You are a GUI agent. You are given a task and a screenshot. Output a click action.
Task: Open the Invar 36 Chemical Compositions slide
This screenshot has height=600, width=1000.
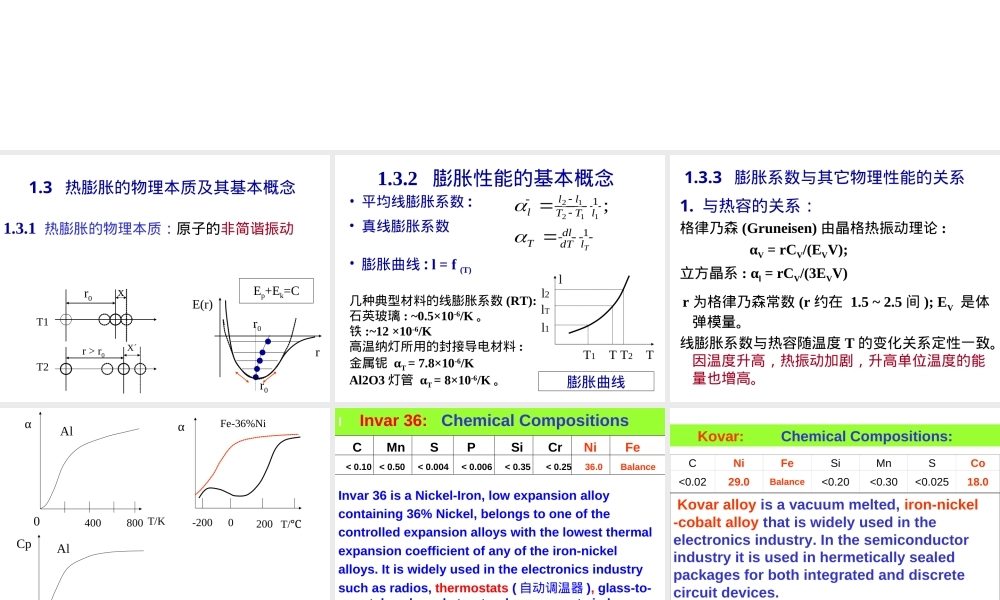(x=499, y=504)
